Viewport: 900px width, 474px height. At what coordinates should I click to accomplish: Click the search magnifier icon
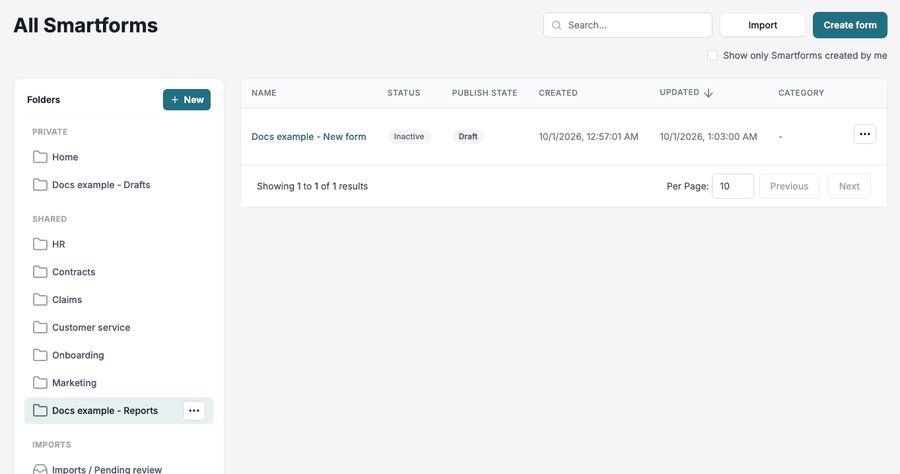(x=556, y=25)
